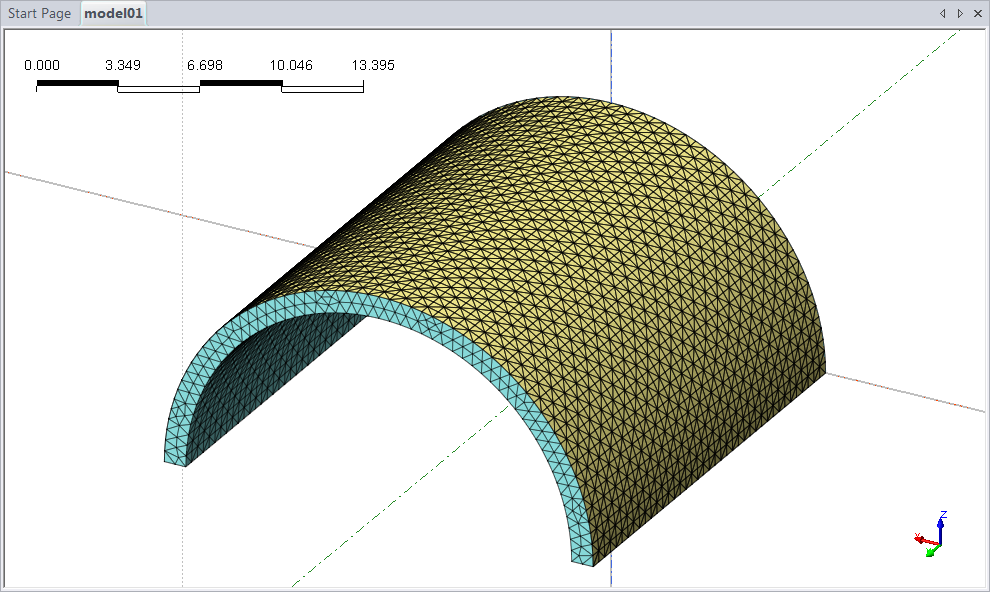Click the 13.395 scale bar label
990x592 pixels.
pos(373,66)
